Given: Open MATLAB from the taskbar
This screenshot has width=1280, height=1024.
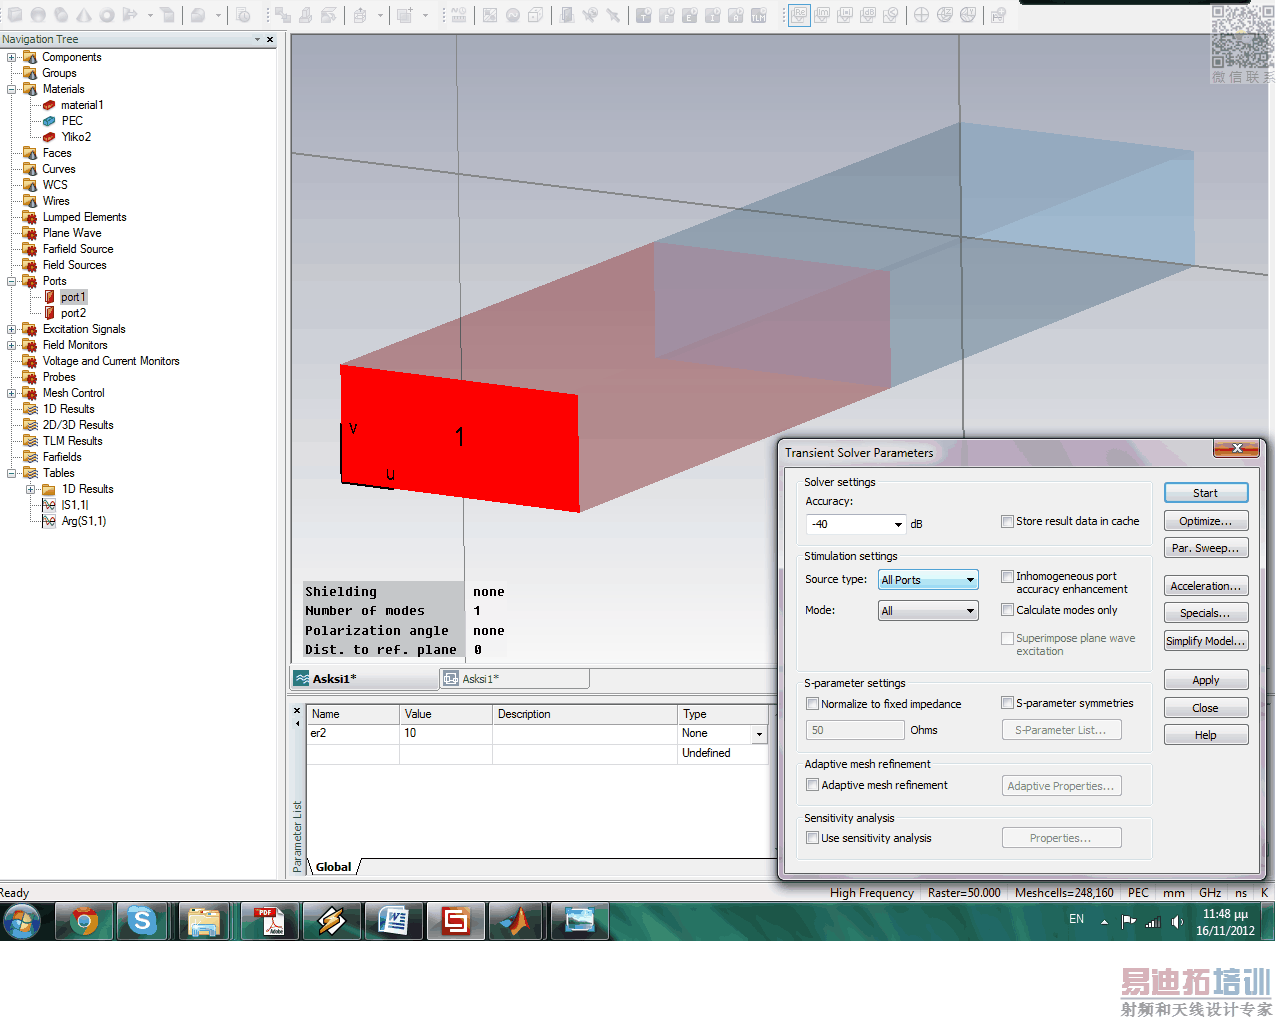Looking at the screenshot, I should click(517, 920).
